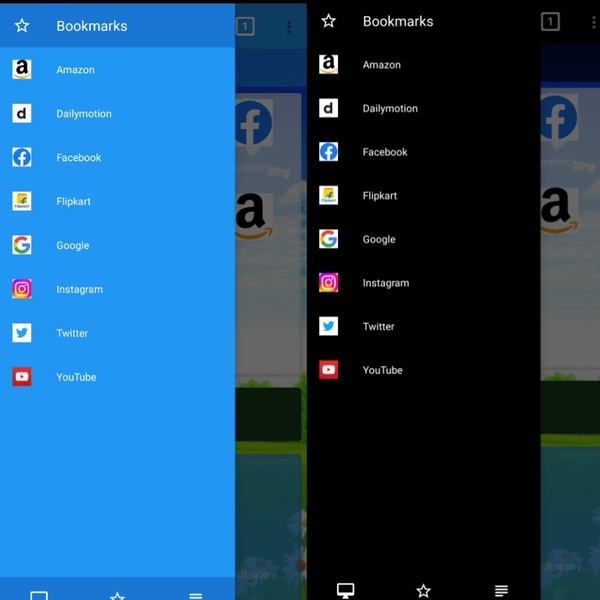The image size is (600, 600).
Task: Open the tab counter in the blue theme browser
Action: pos(245,26)
